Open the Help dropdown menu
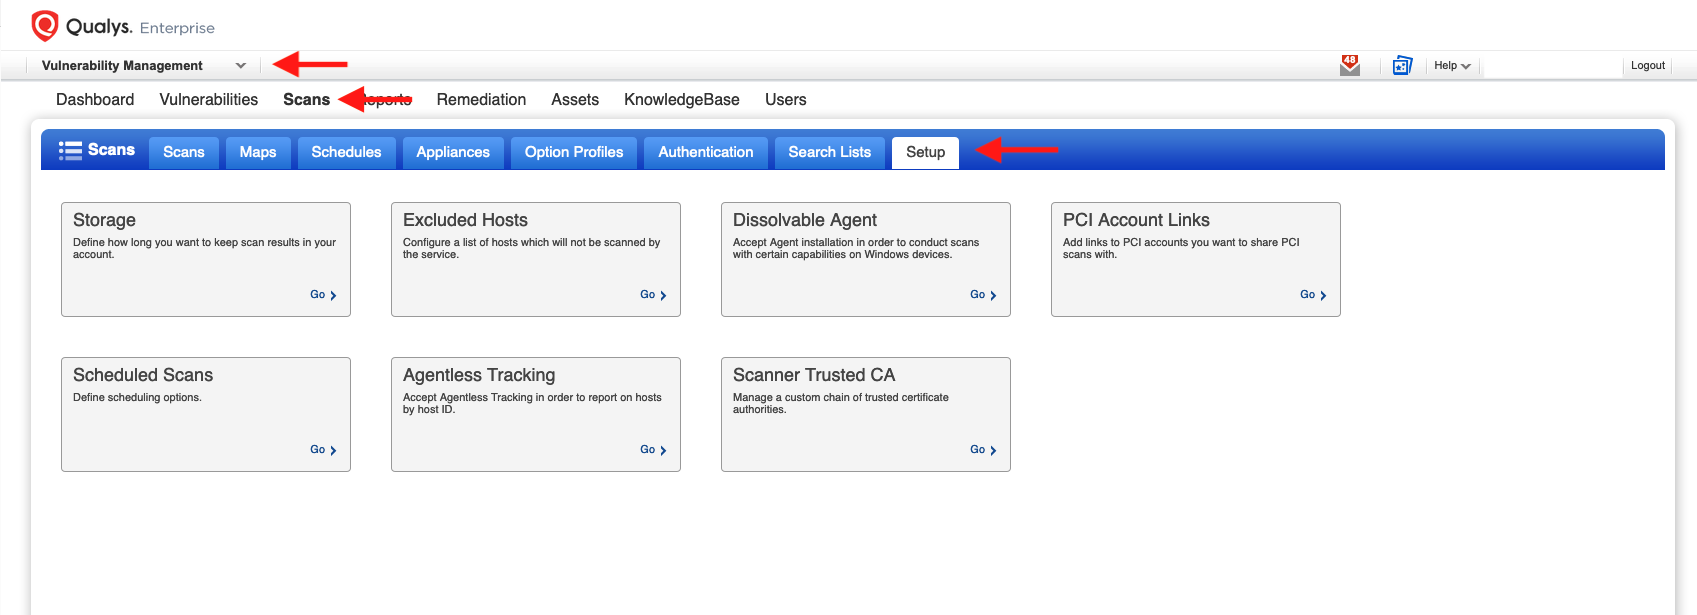This screenshot has height=615, width=1697. [1451, 66]
